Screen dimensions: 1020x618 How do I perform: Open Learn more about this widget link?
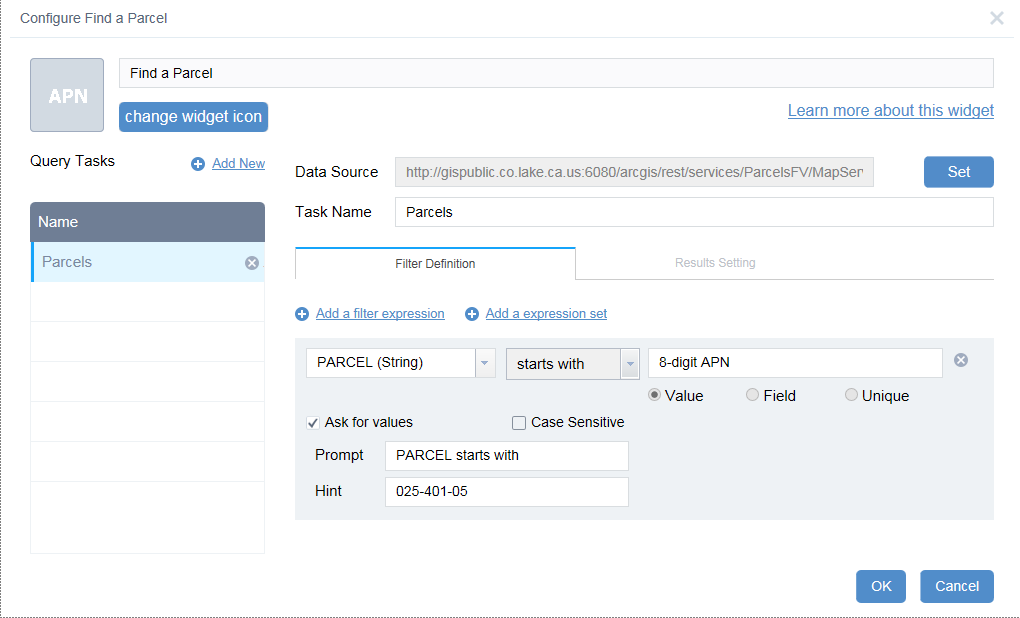[x=890, y=111]
